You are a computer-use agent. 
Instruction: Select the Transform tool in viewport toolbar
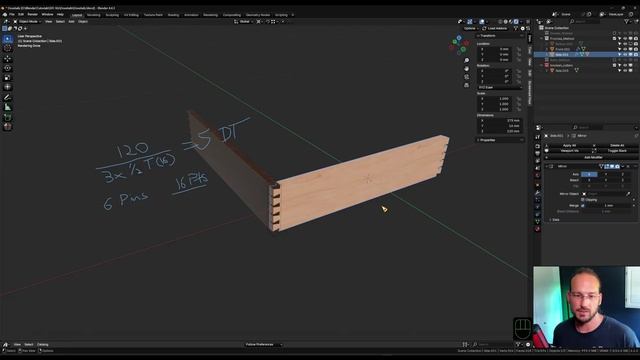click(7, 87)
